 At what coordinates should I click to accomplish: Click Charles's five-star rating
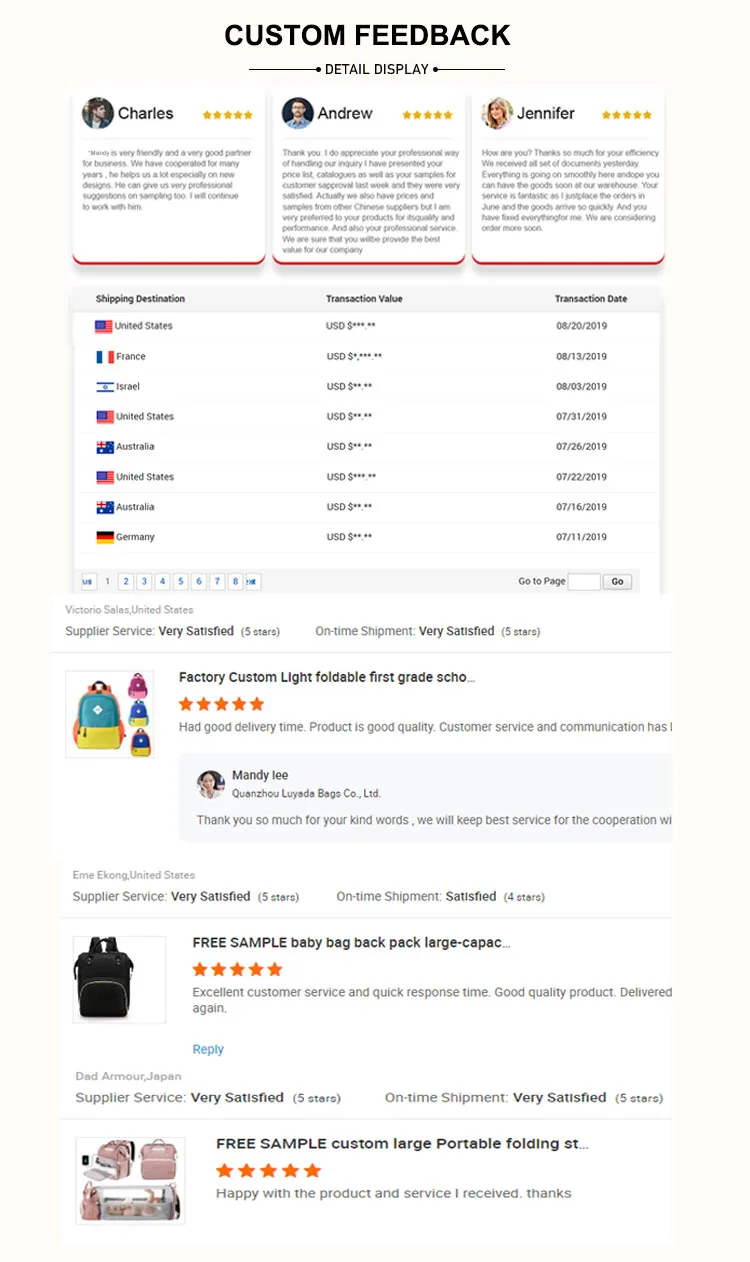click(228, 115)
